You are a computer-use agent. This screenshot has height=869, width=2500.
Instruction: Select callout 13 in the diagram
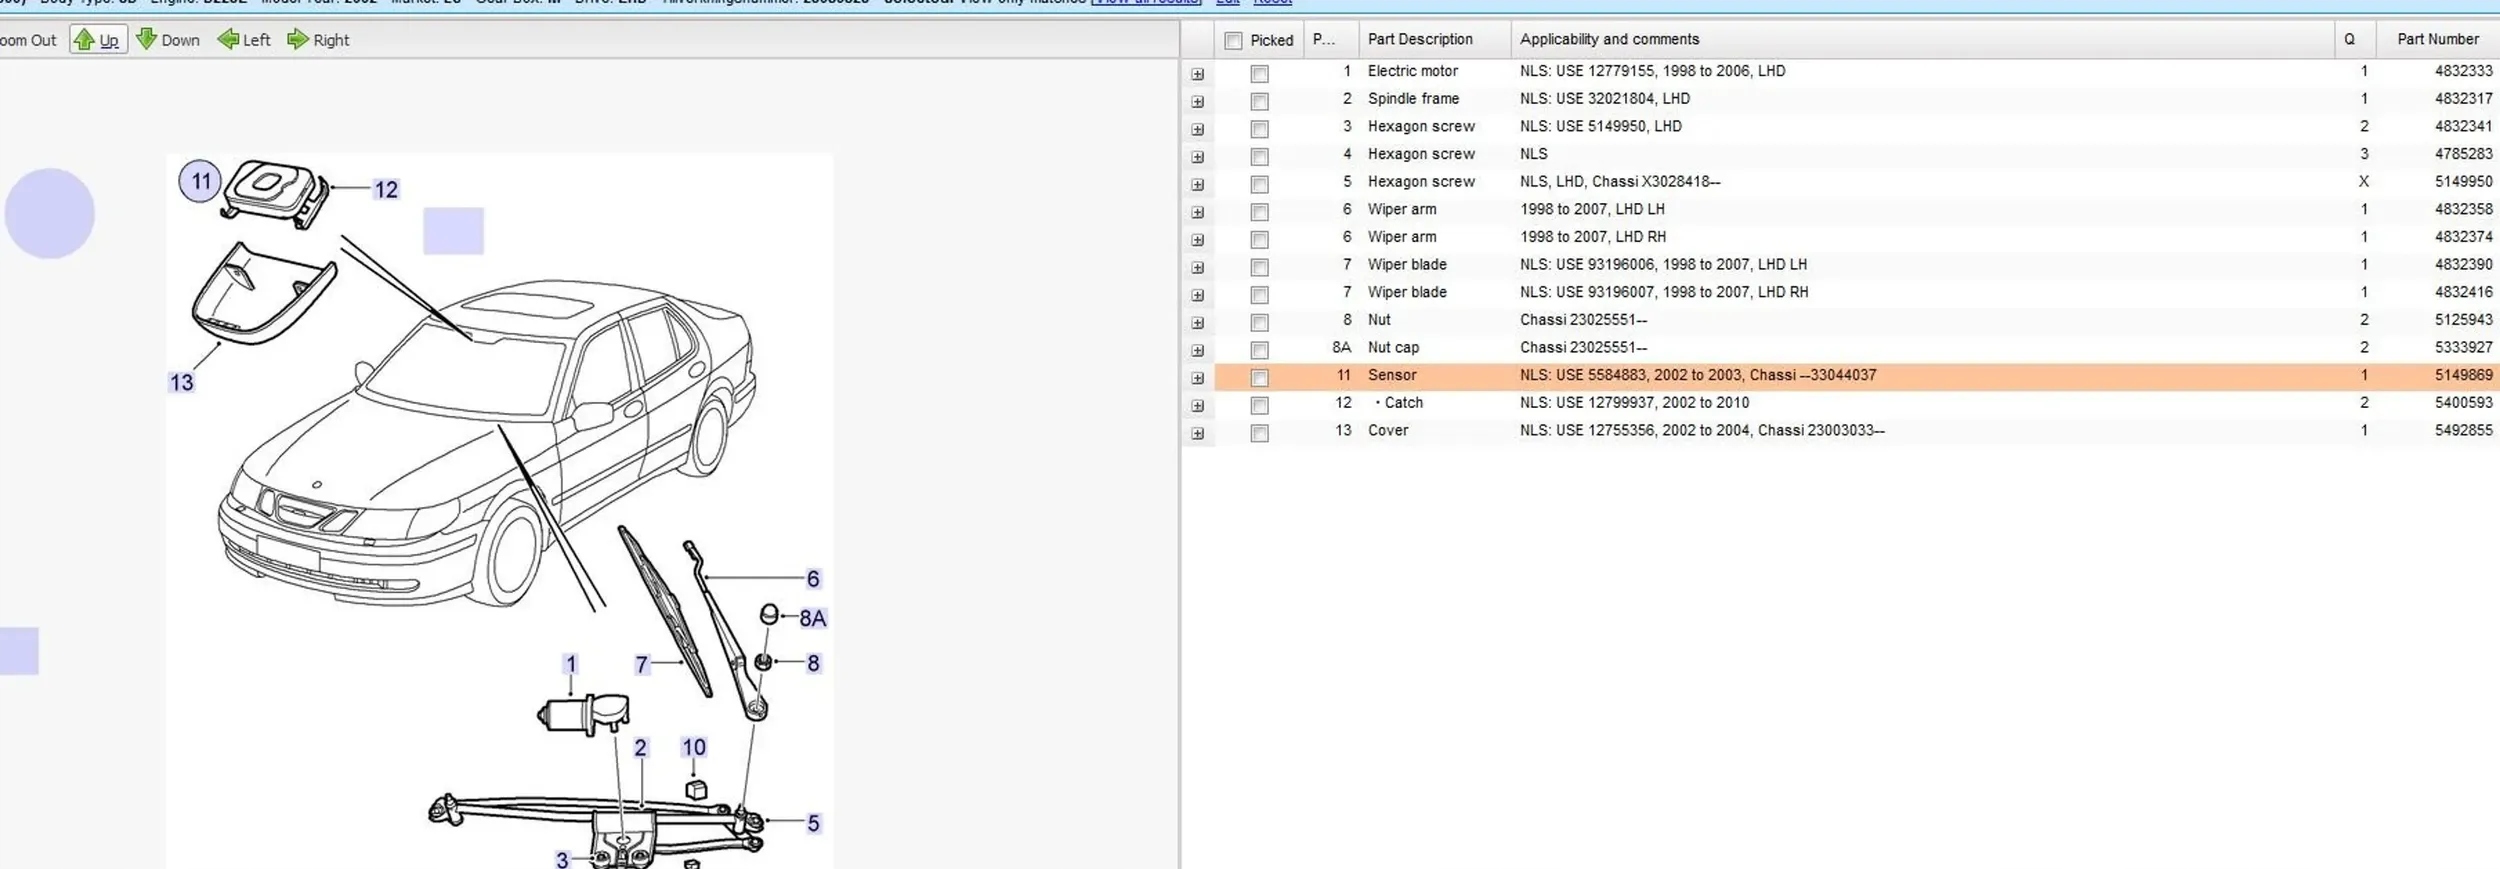click(x=181, y=382)
